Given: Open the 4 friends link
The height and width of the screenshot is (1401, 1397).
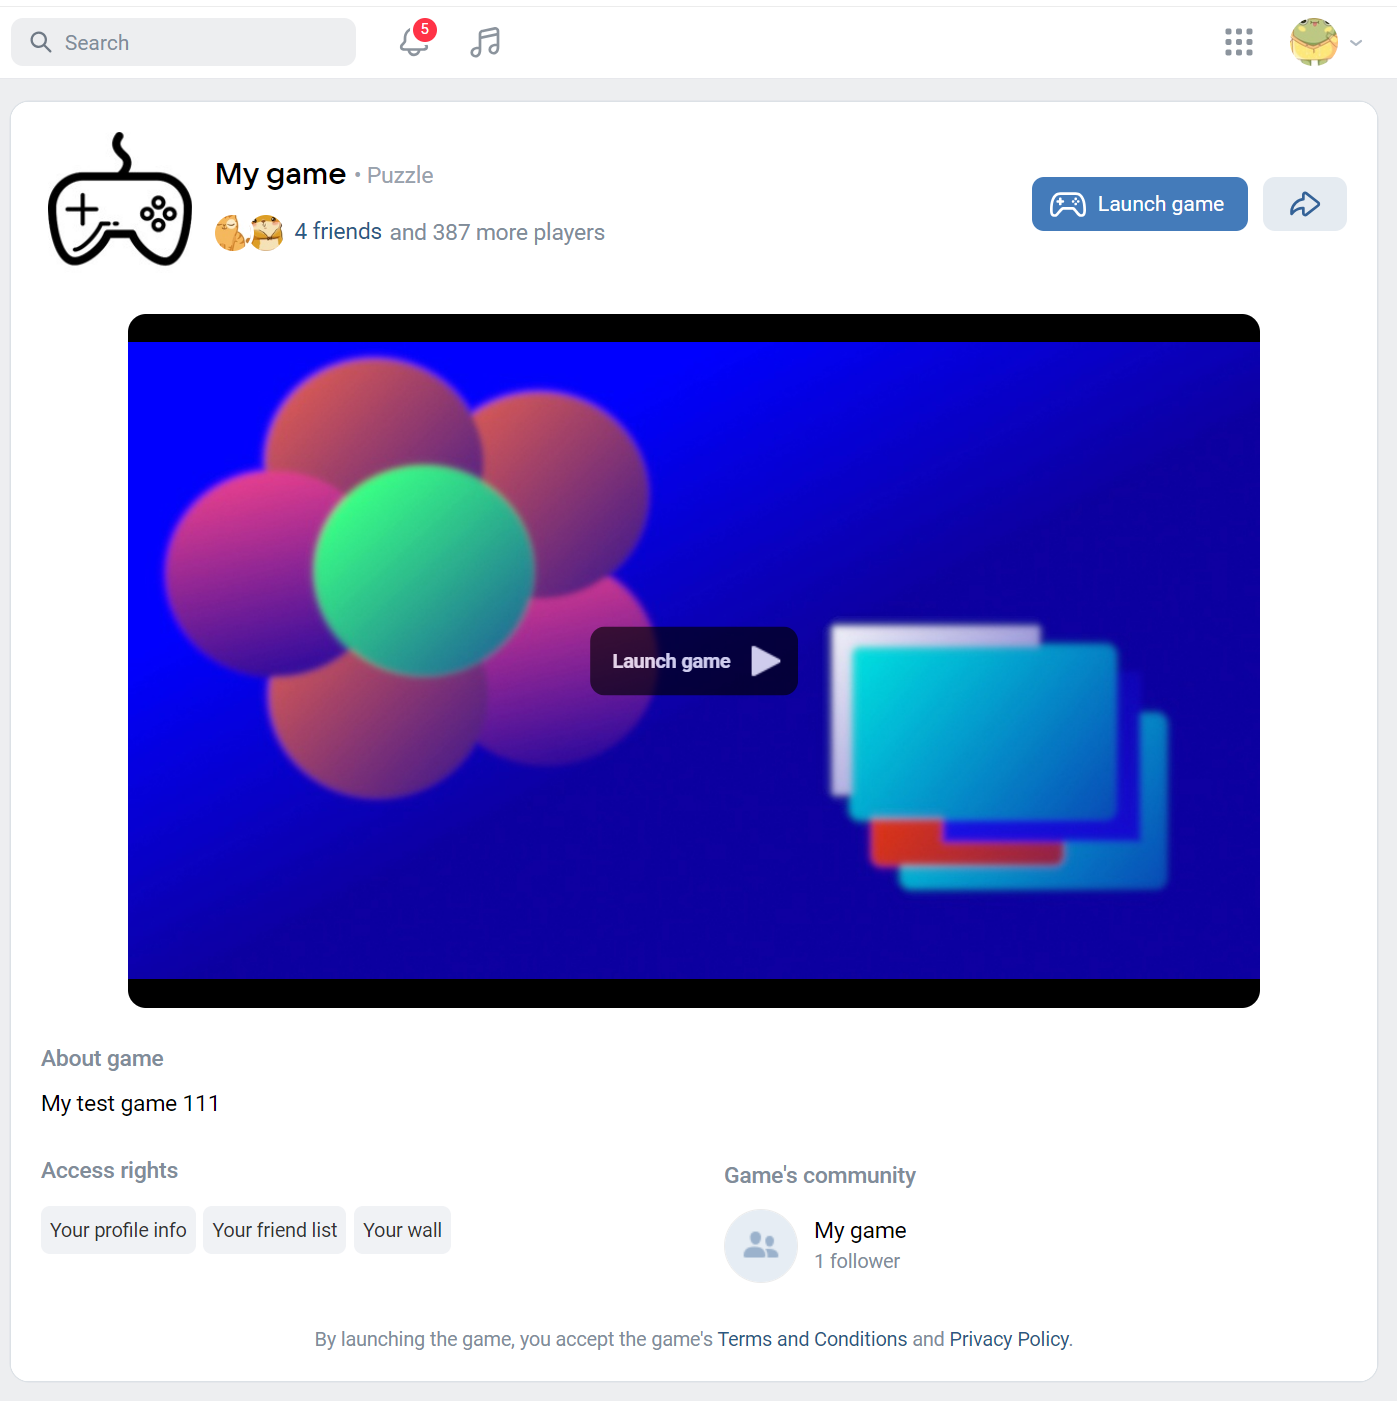Looking at the screenshot, I should pyautogui.click(x=338, y=232).
